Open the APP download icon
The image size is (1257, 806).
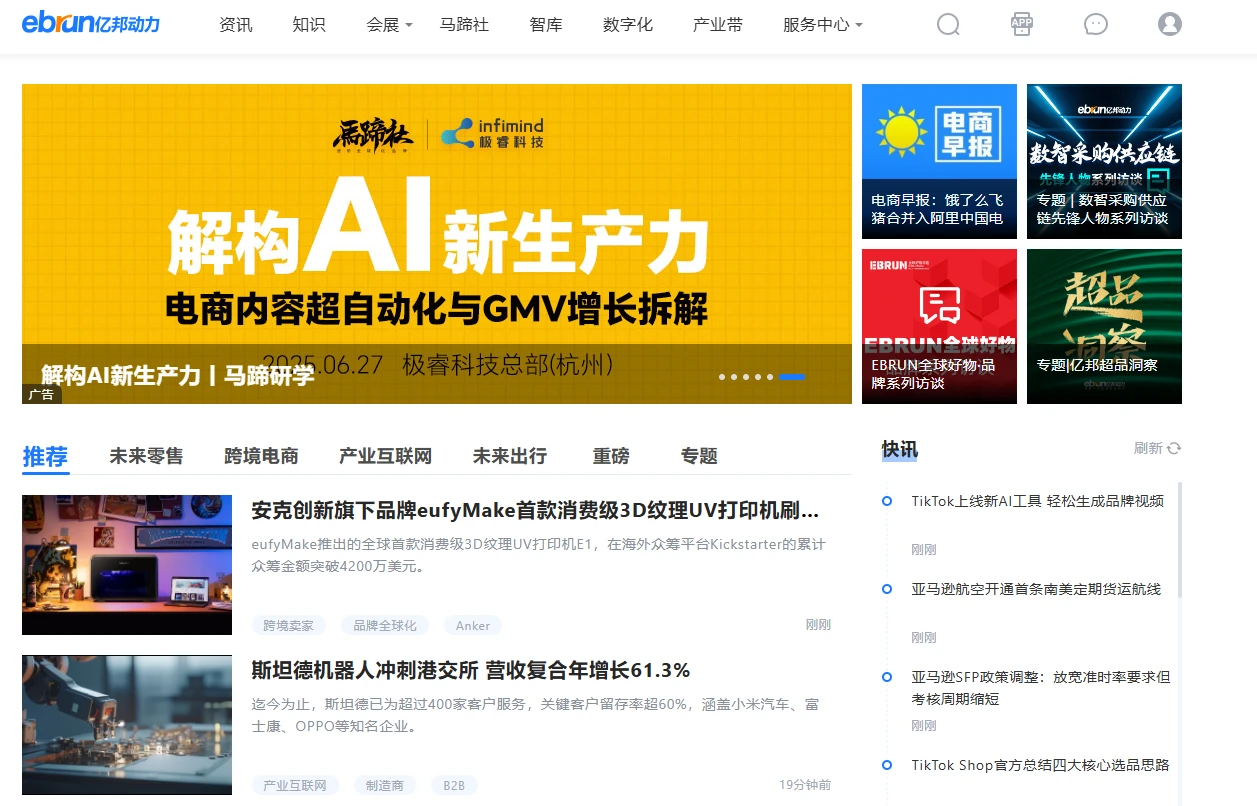click(x=1021, y=24)
